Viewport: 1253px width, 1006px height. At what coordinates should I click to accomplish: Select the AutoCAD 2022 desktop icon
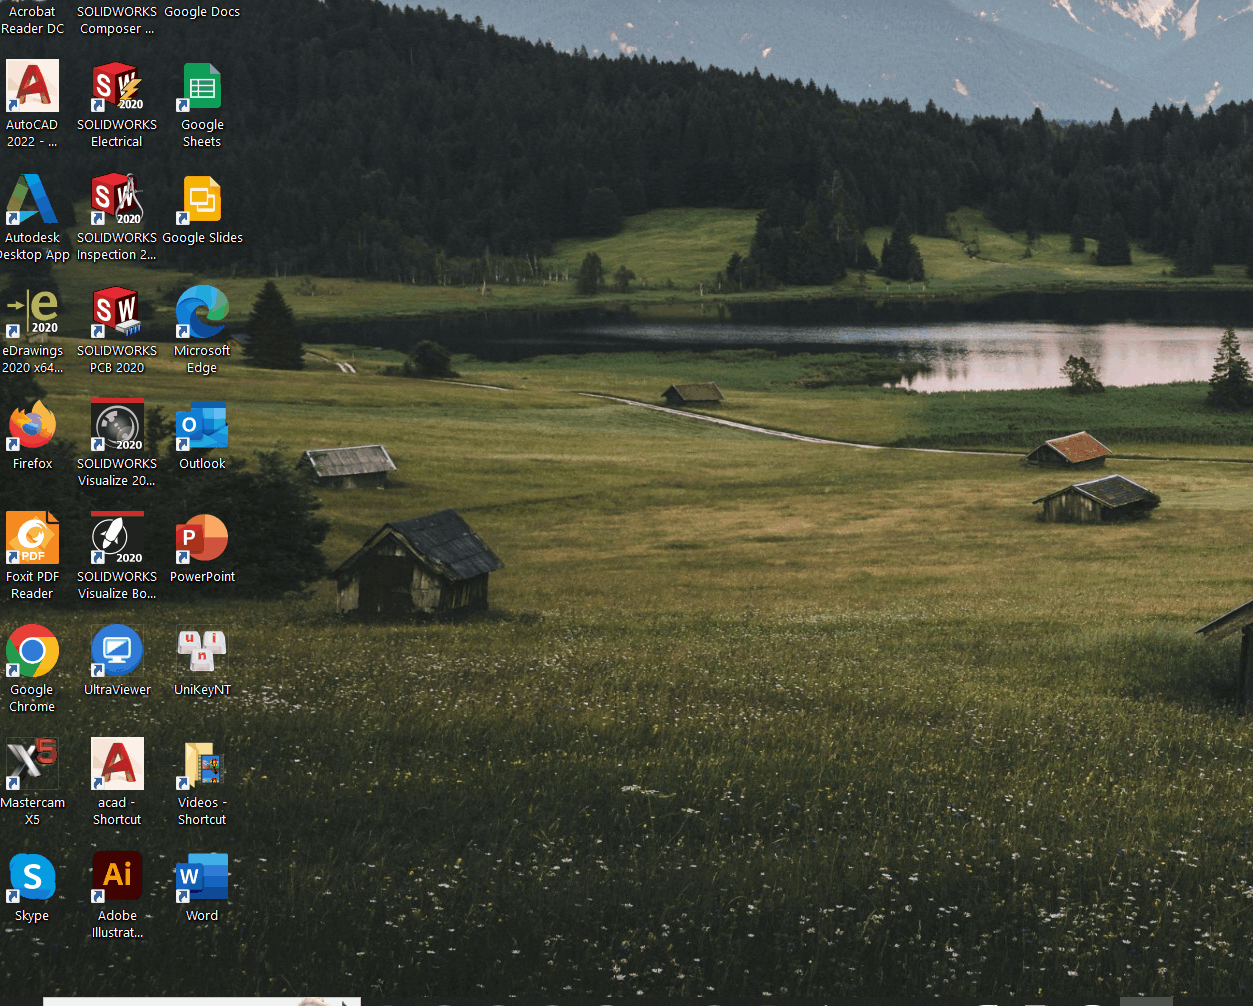tap(32, 87)
